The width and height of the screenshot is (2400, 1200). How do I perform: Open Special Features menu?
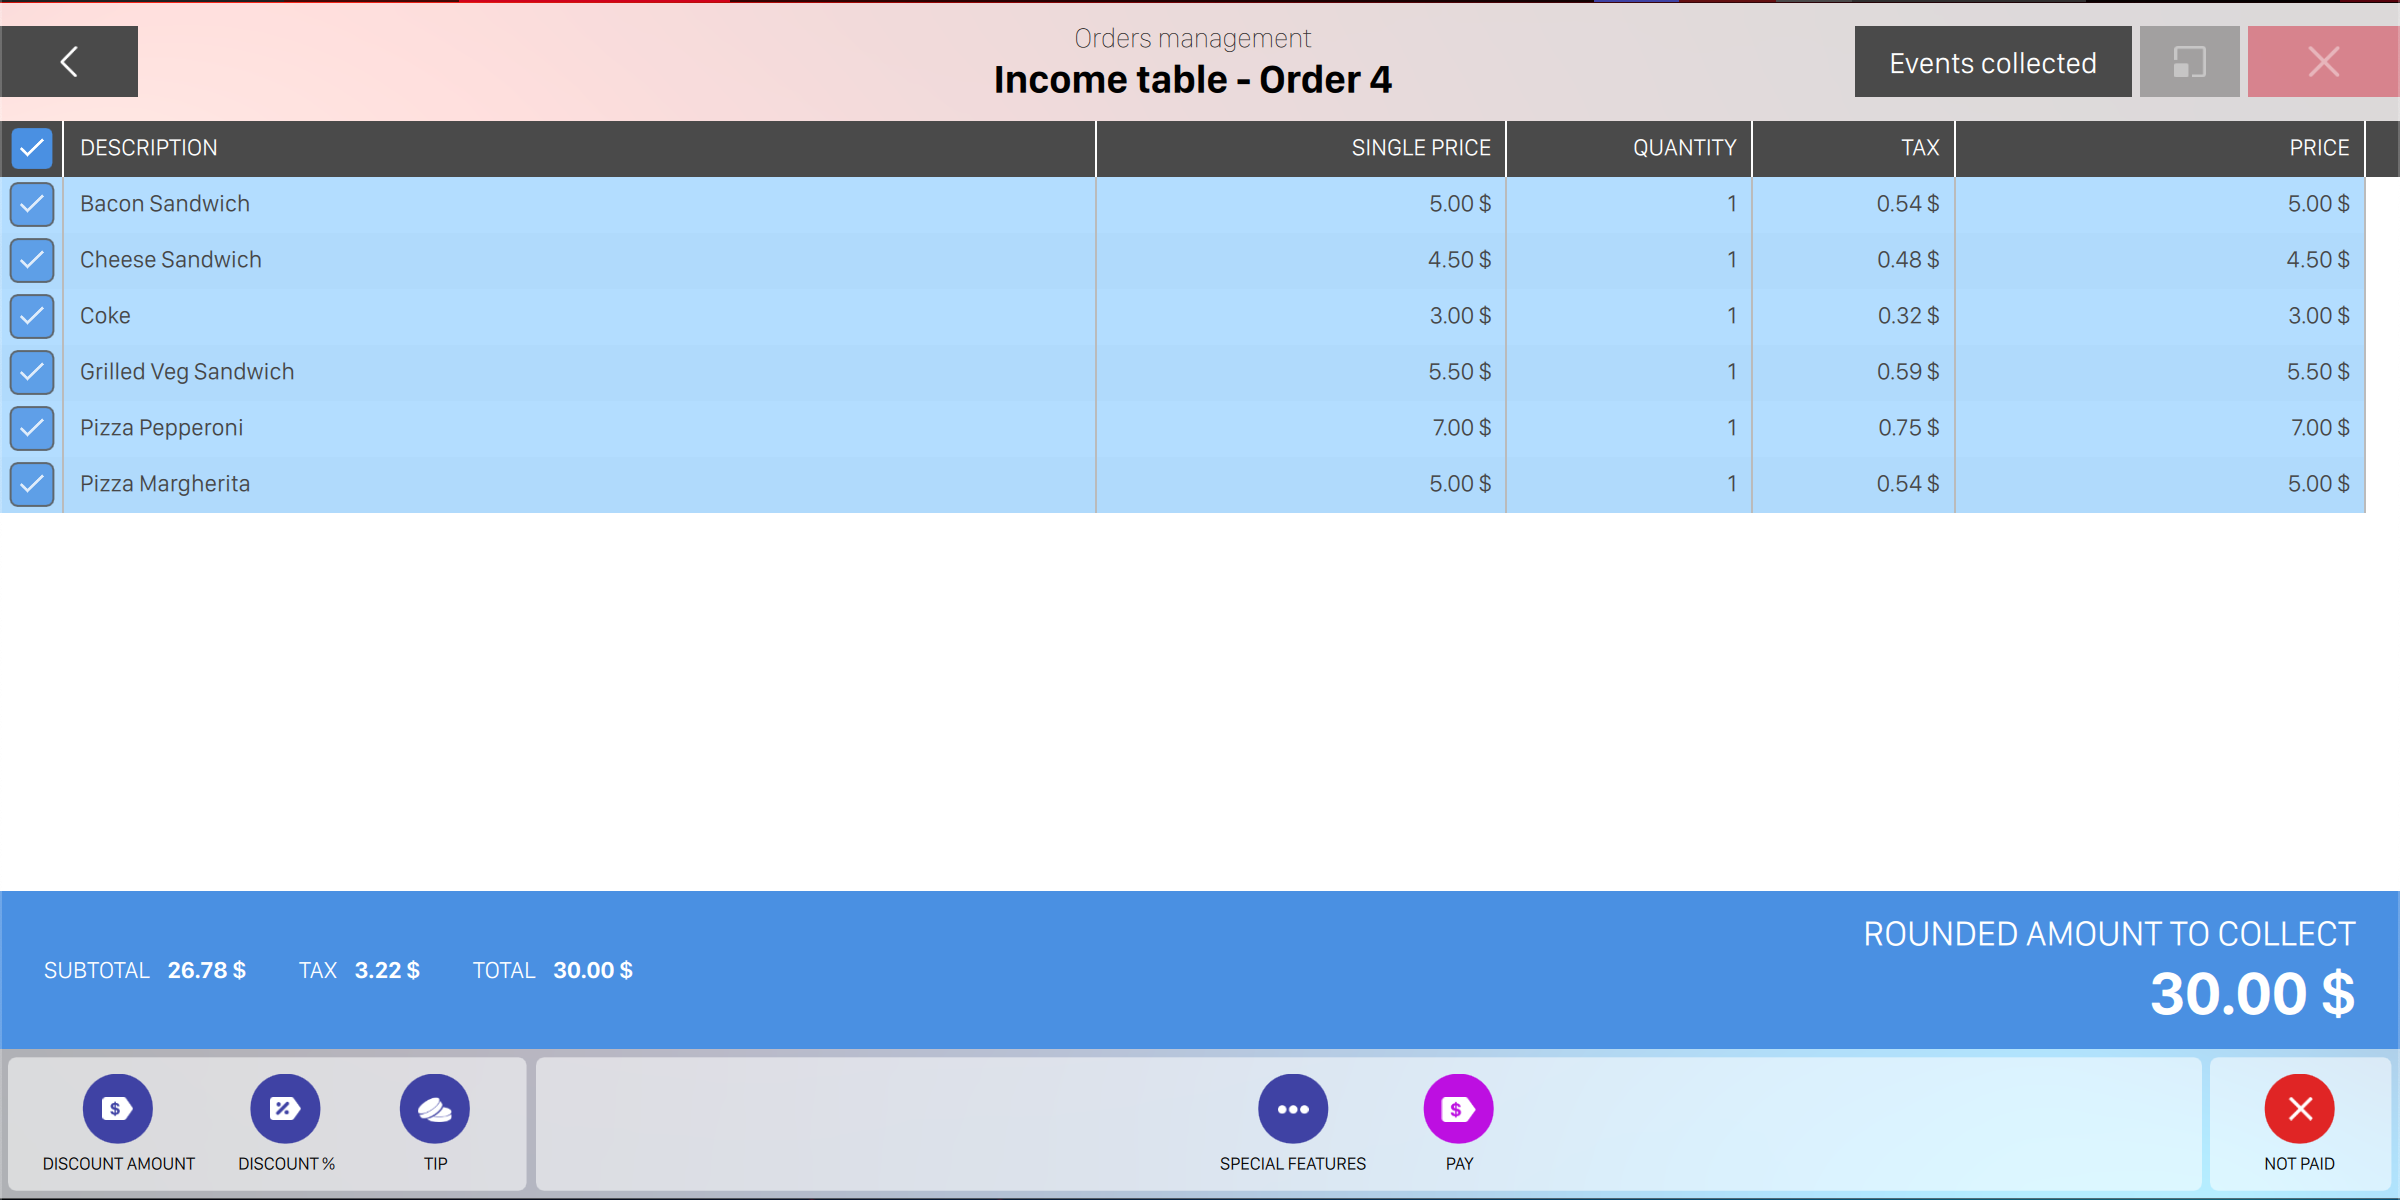(1292, 1108)
